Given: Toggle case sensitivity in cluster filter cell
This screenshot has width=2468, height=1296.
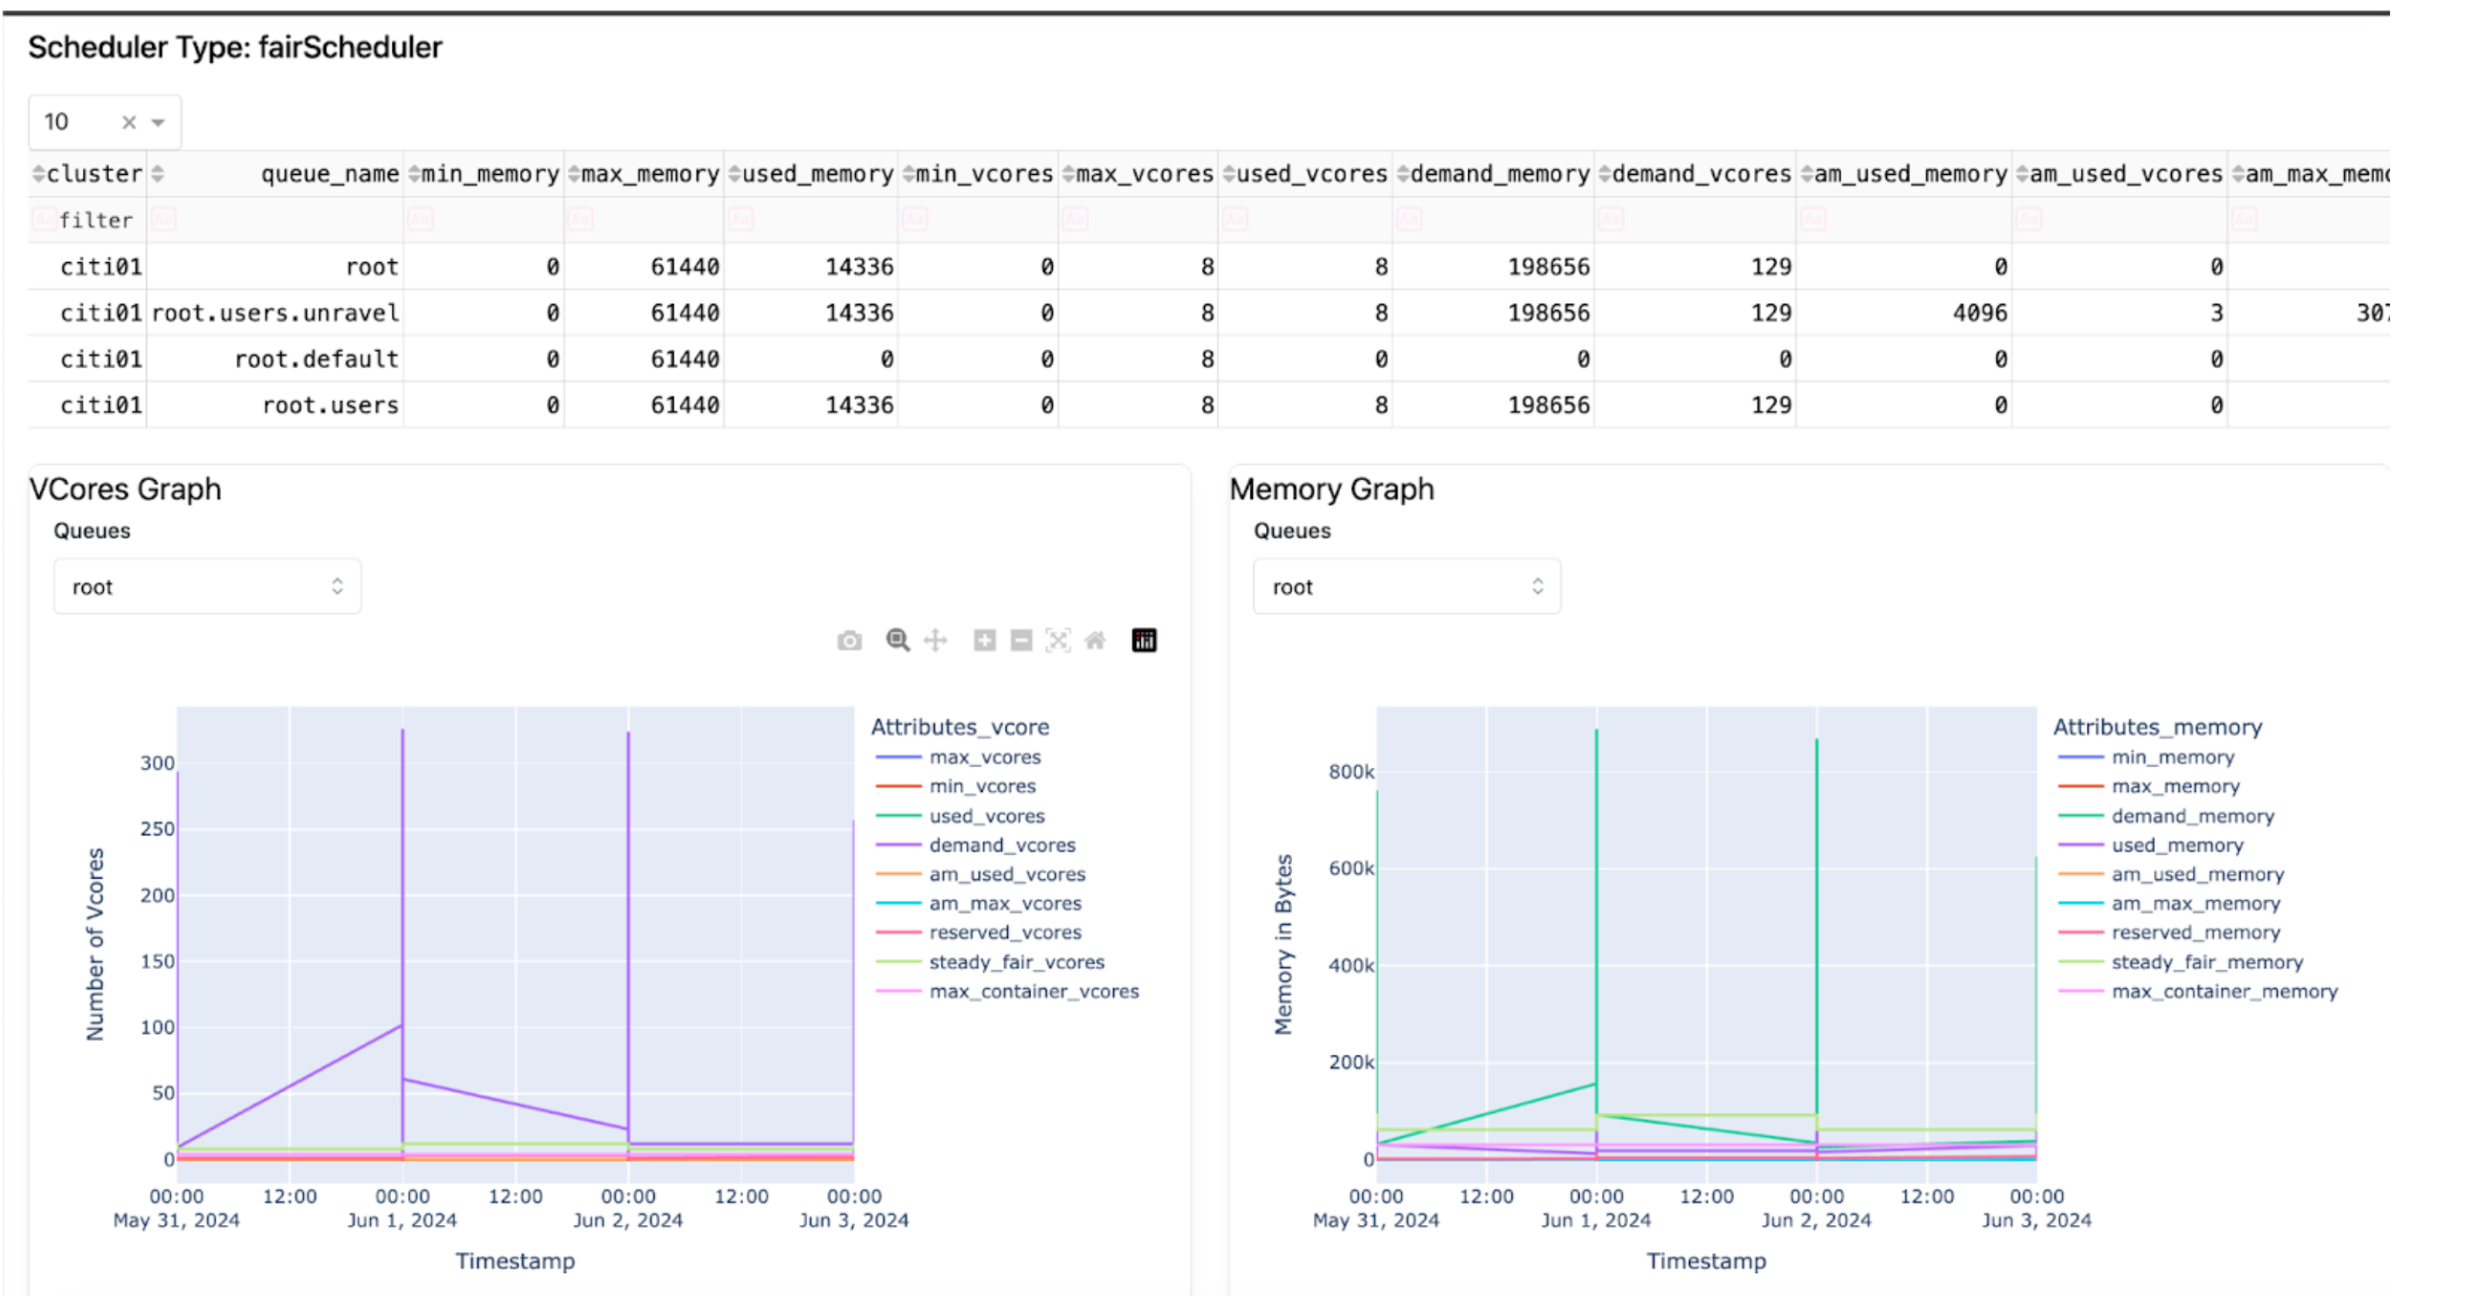Looking at the screenshot, I should pyautogui.click(x=43, y=219).
